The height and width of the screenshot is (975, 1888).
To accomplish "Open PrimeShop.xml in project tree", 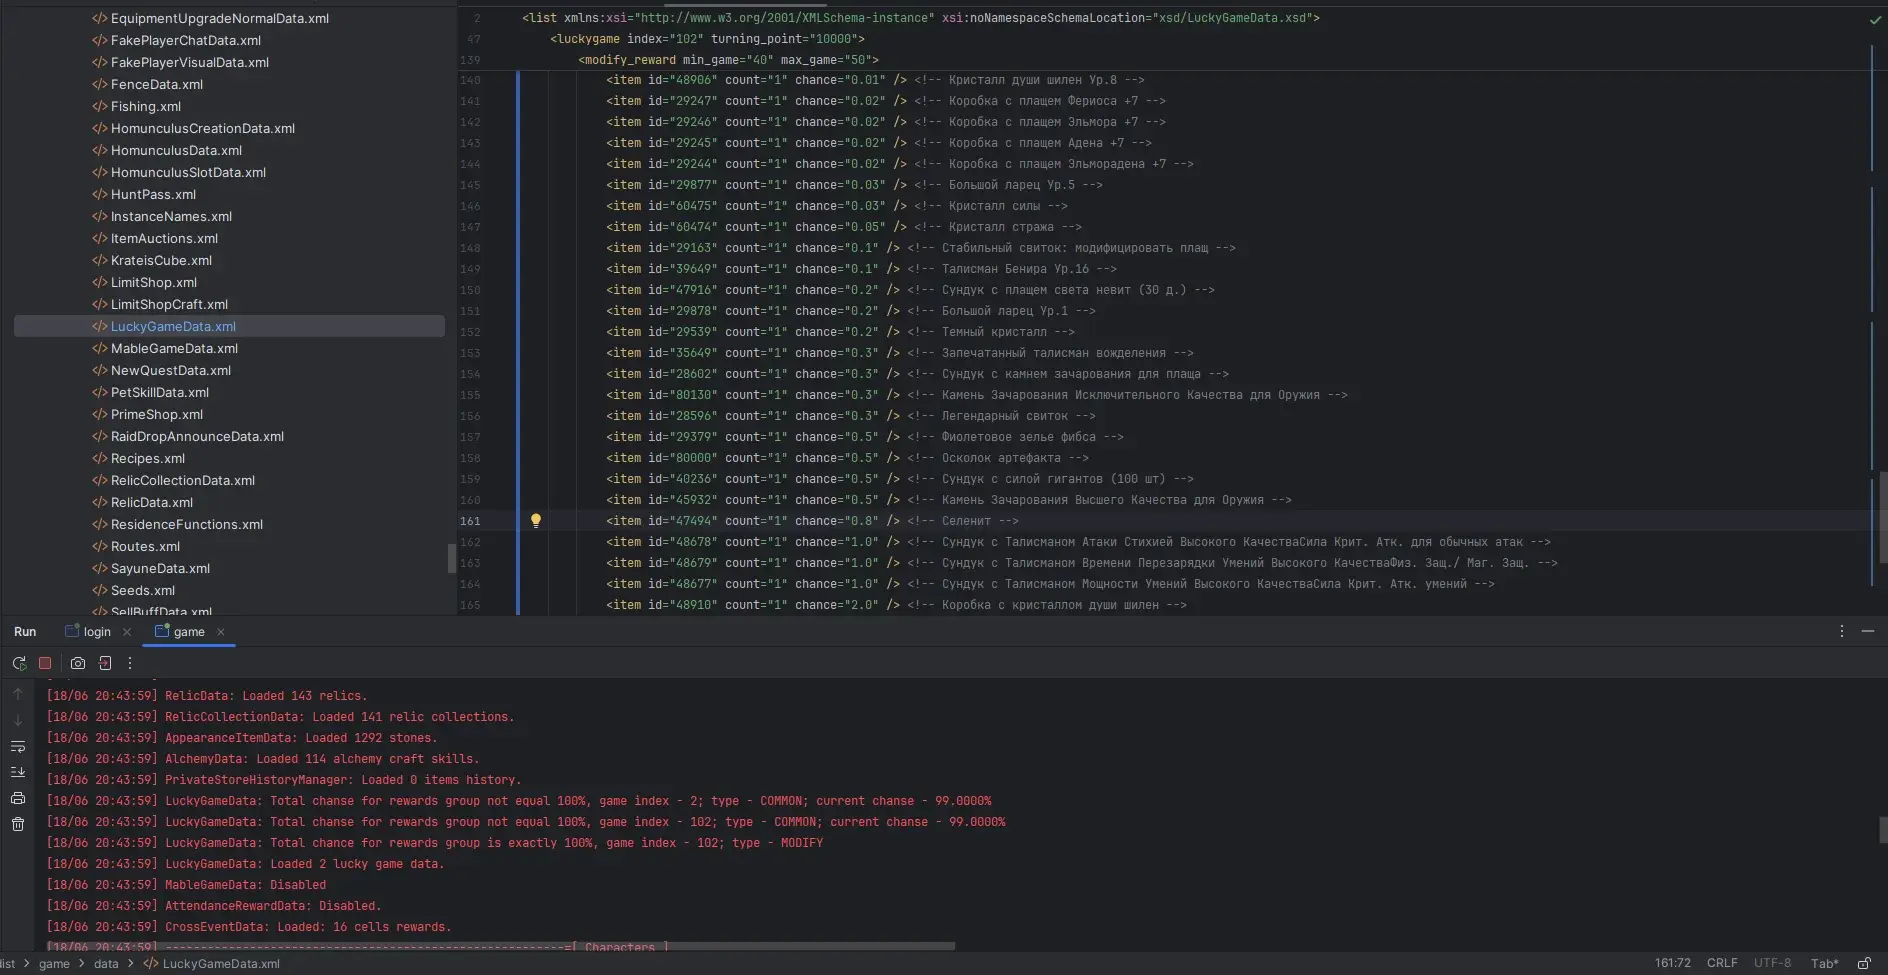I will tap(157, 414).
